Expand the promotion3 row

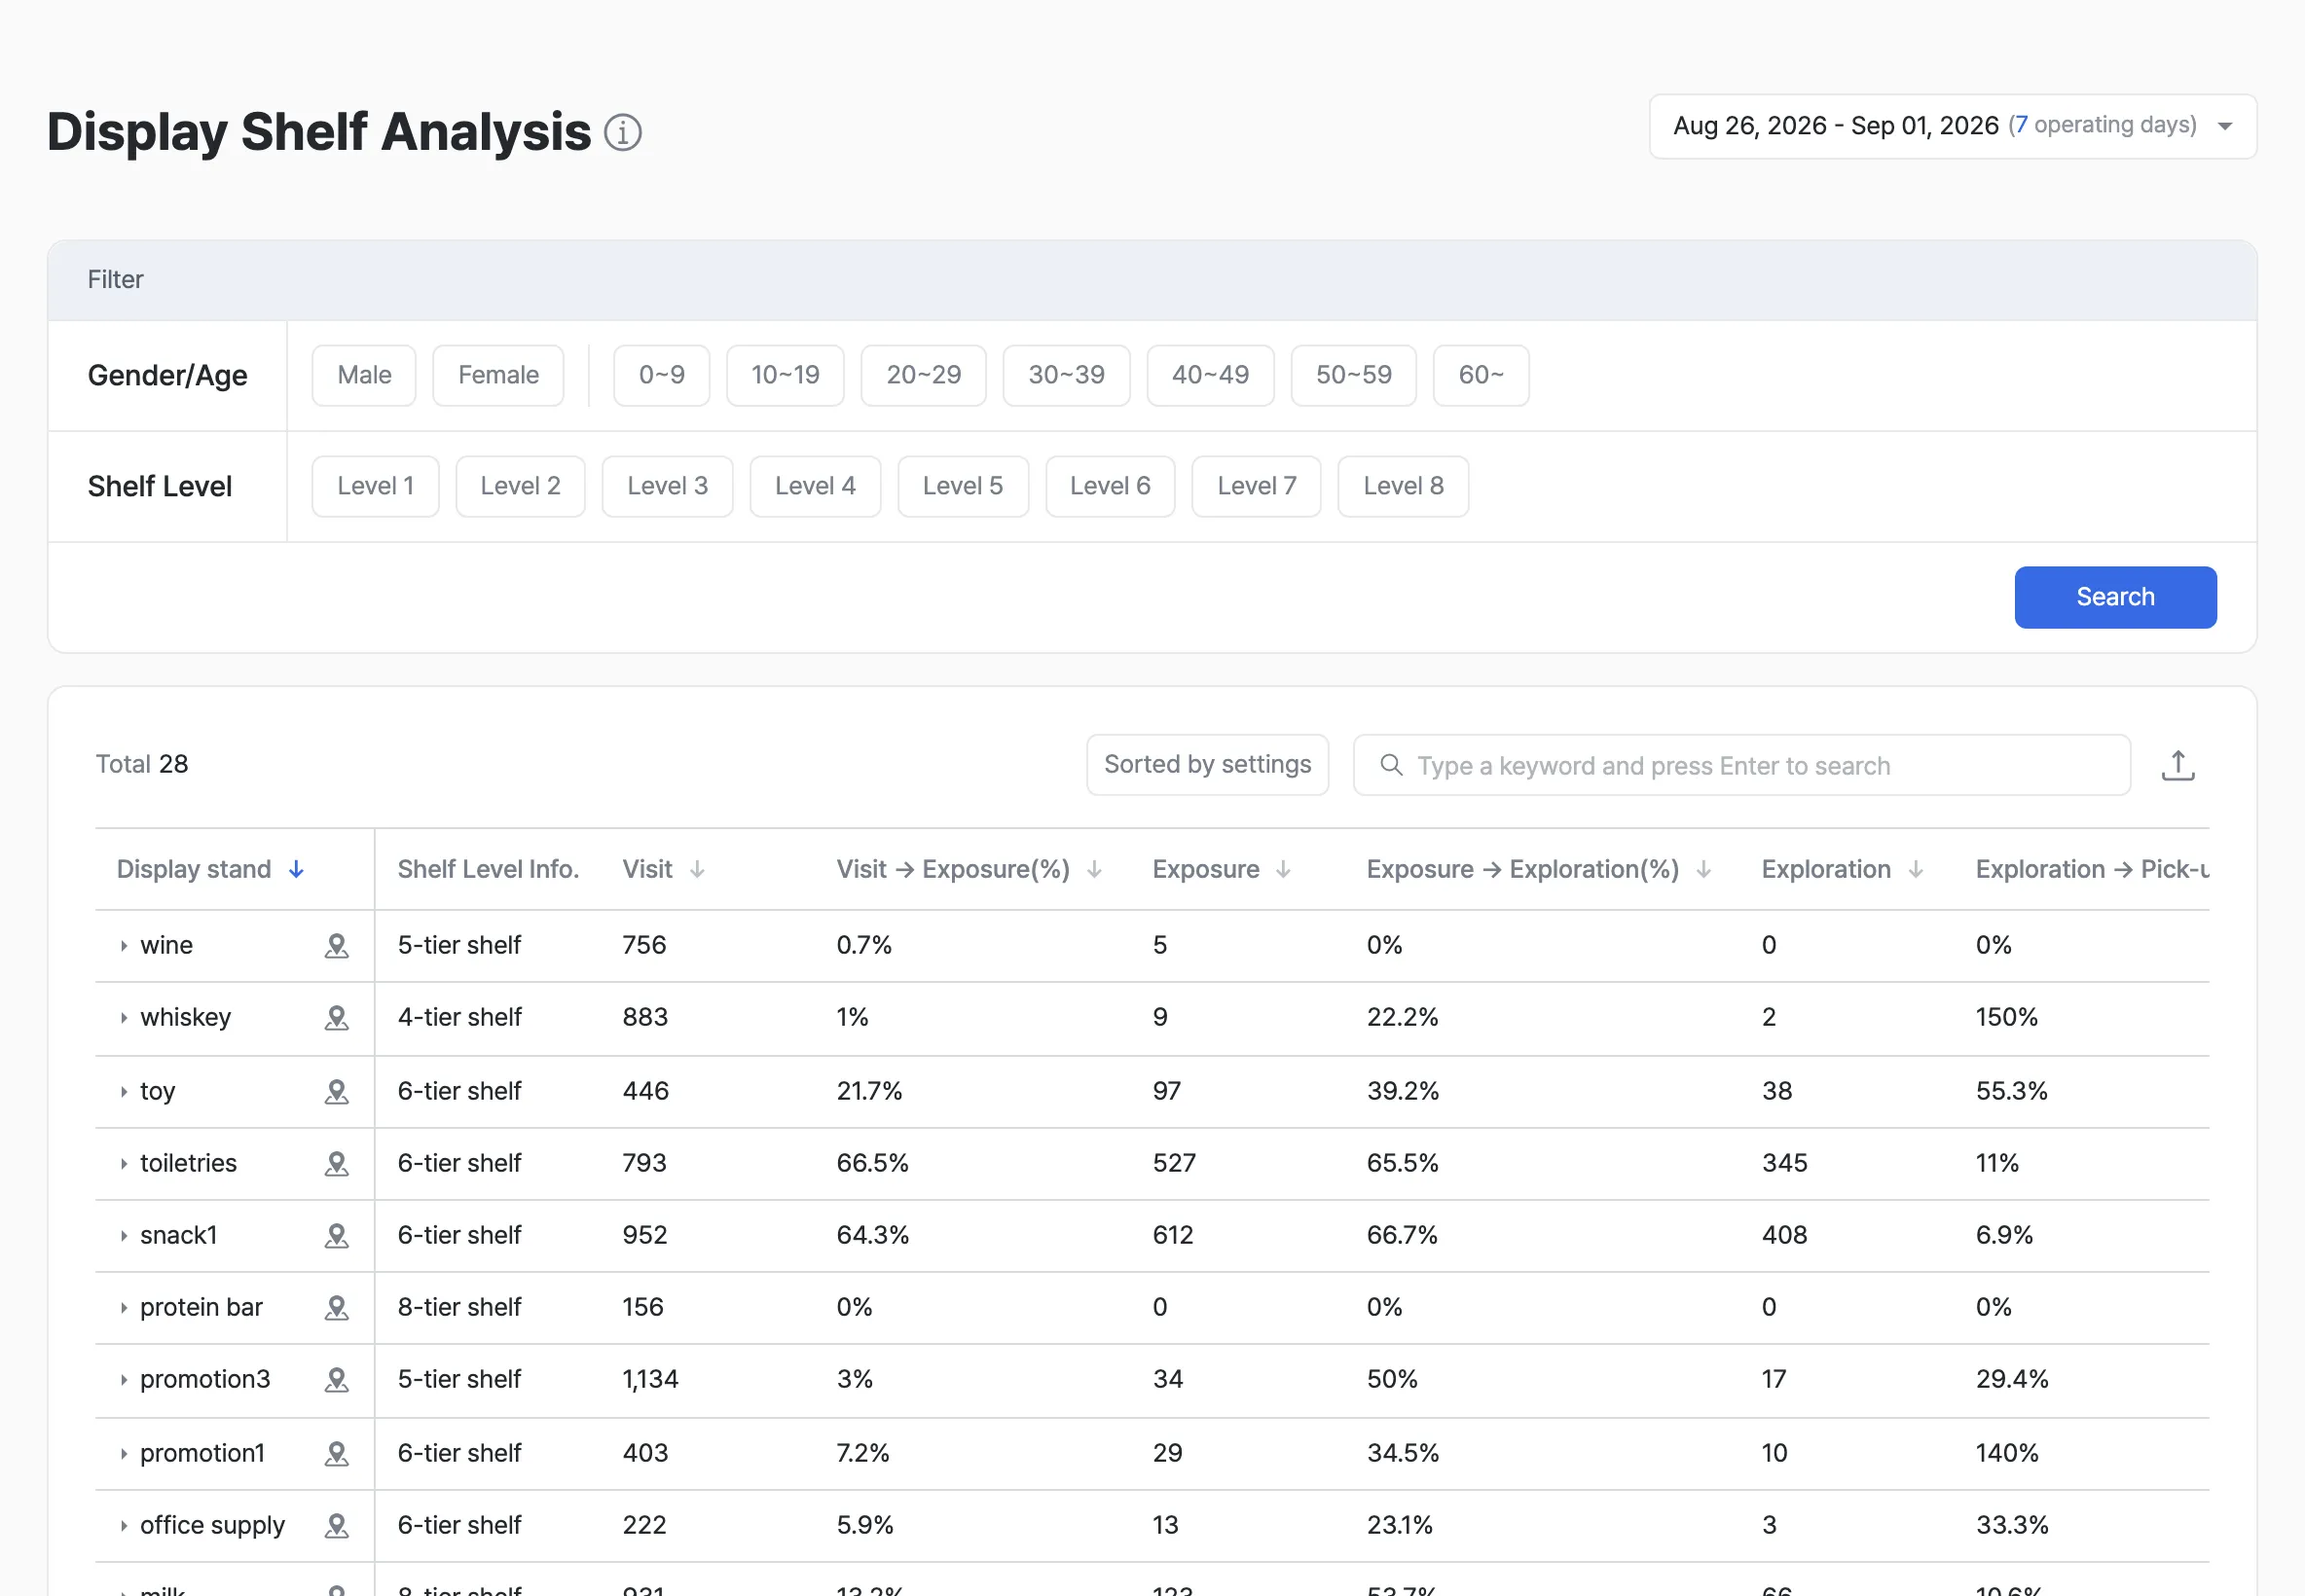[123, 1380]
